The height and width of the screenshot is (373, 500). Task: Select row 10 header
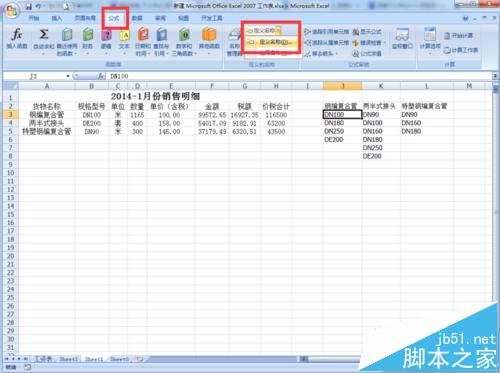(x=11, y=173)
